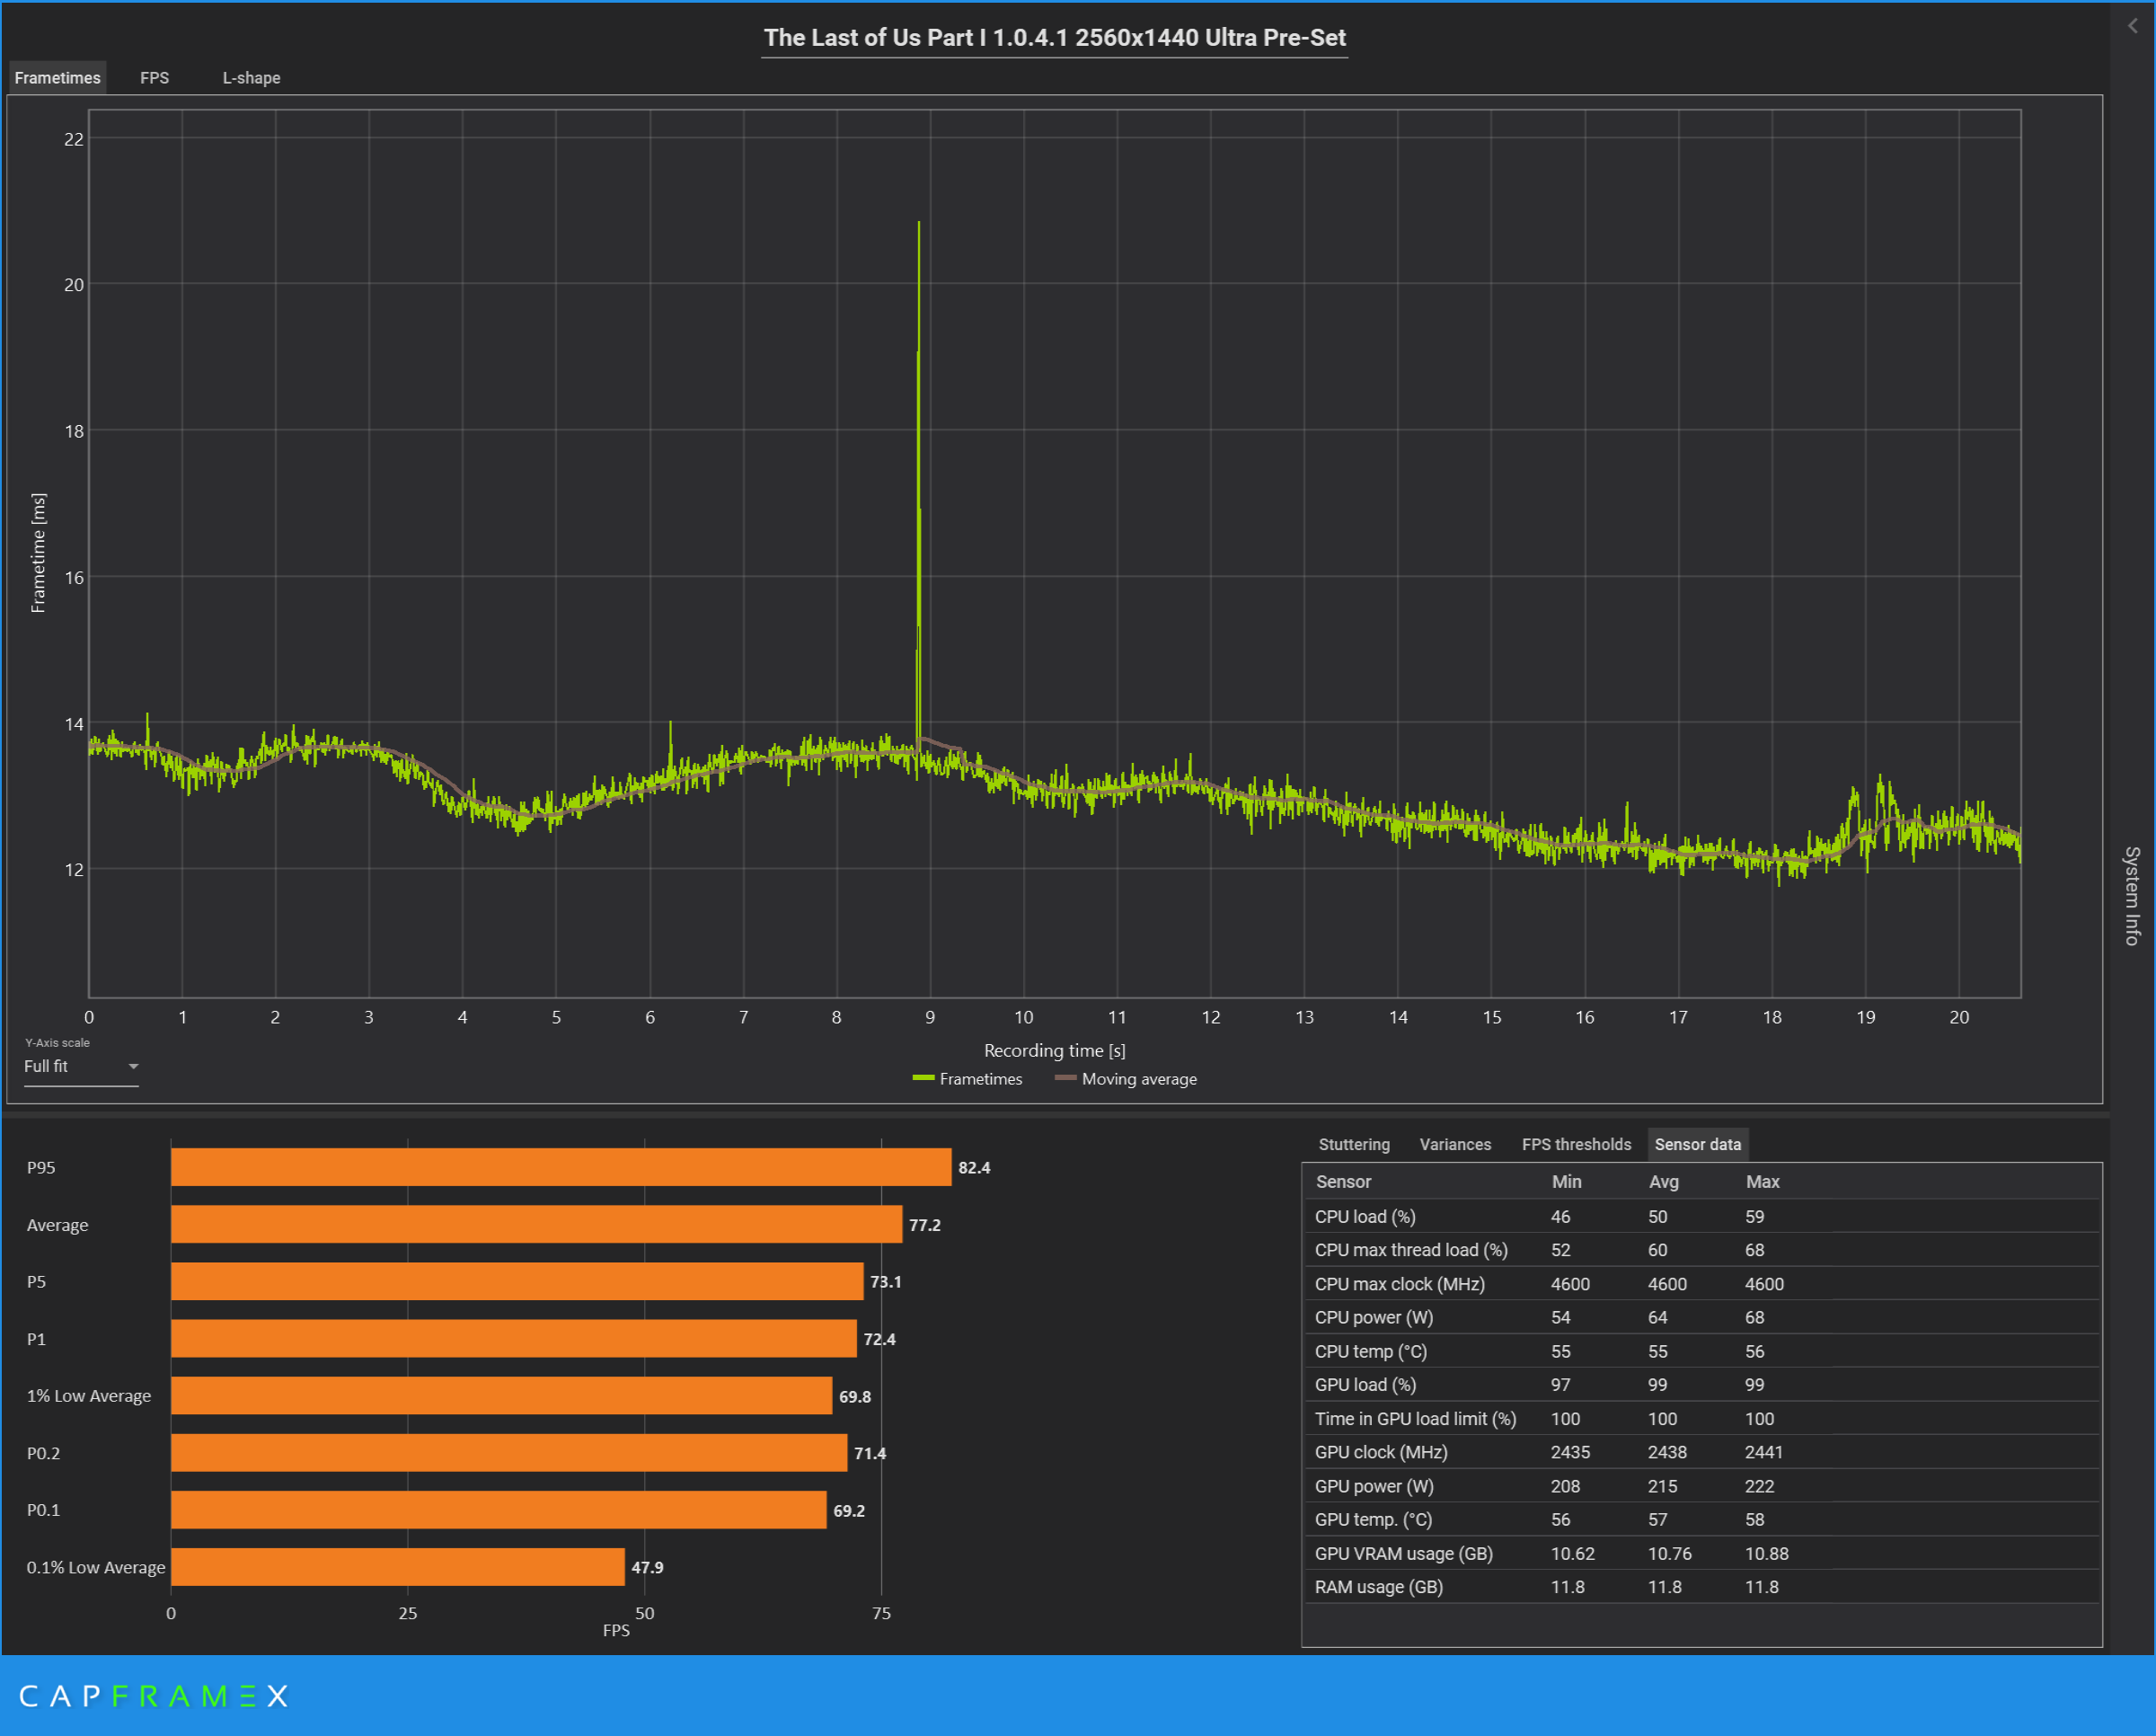Select the CPU max thread load (%) row
This screenshot has height=1736, width=2156.
(x=1701, y=1250)
